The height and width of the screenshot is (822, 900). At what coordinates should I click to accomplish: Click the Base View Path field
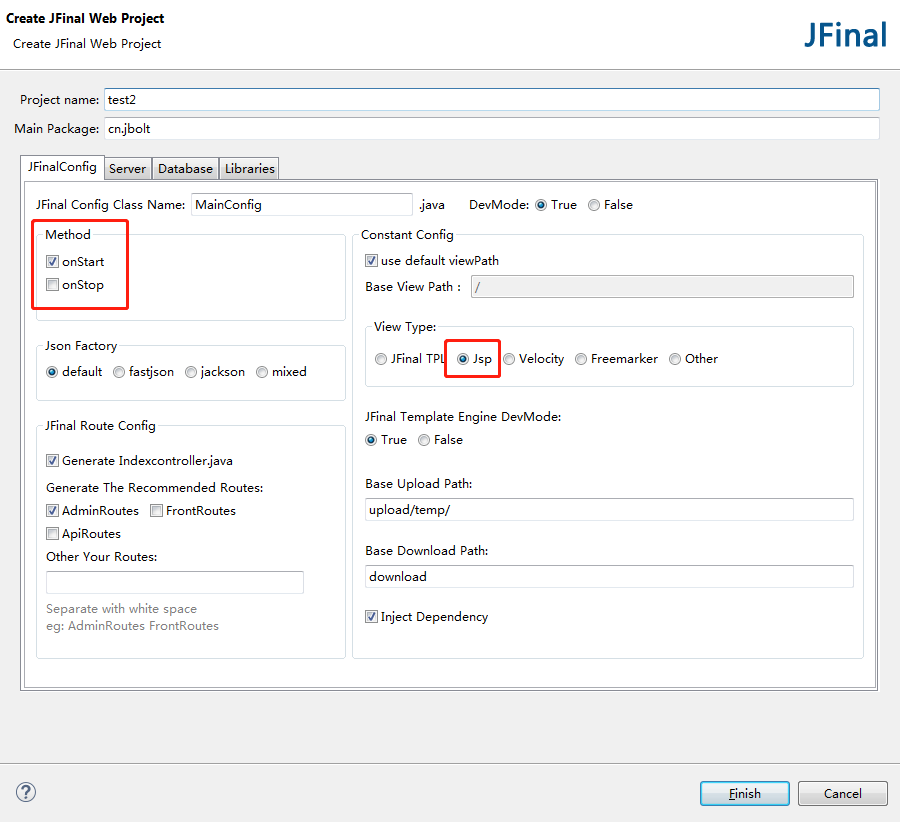662,286
